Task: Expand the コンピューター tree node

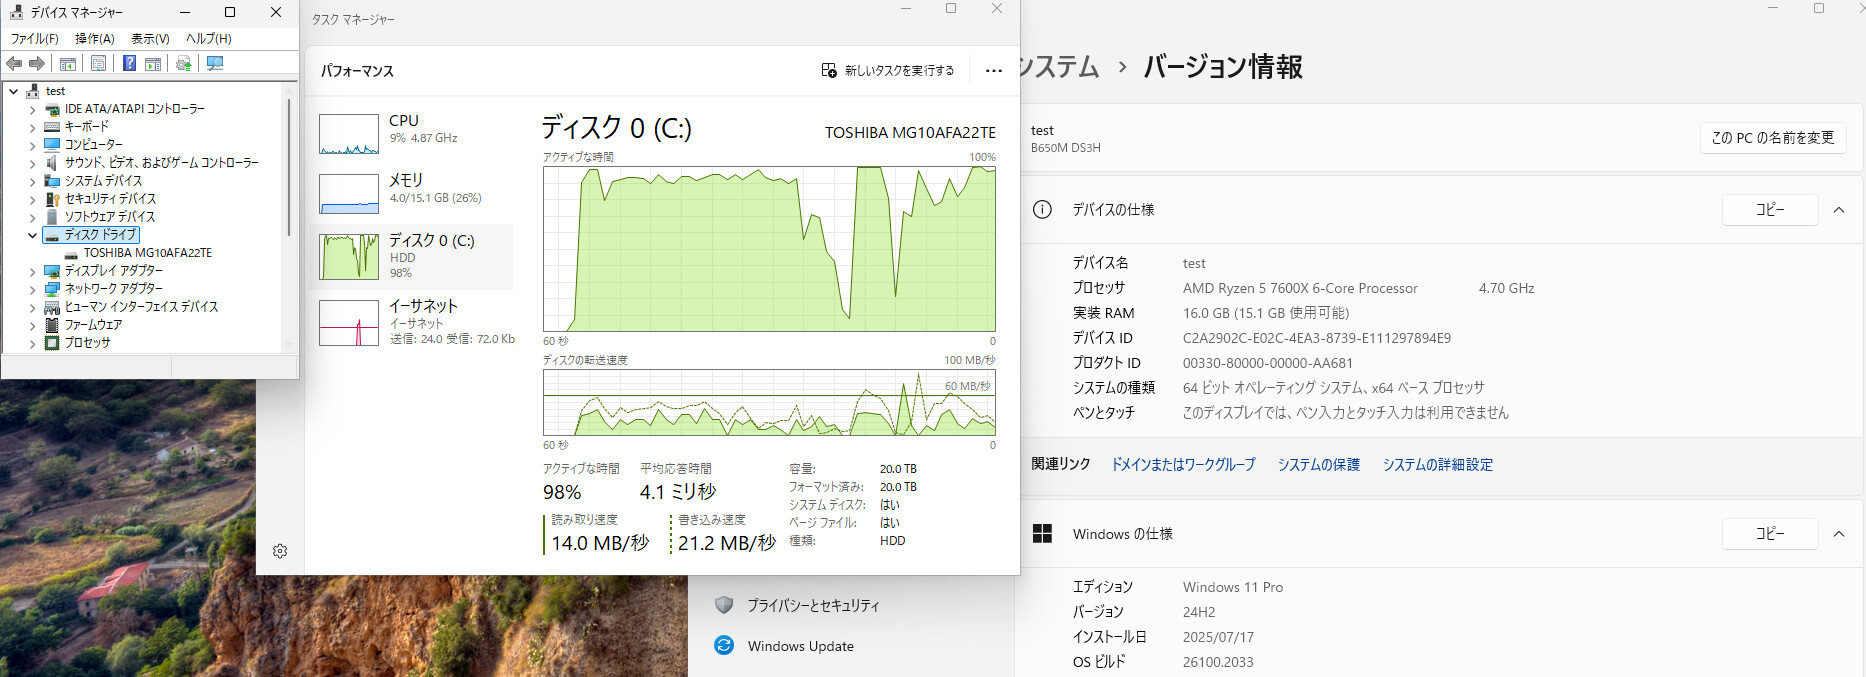Action: point(33,145)
